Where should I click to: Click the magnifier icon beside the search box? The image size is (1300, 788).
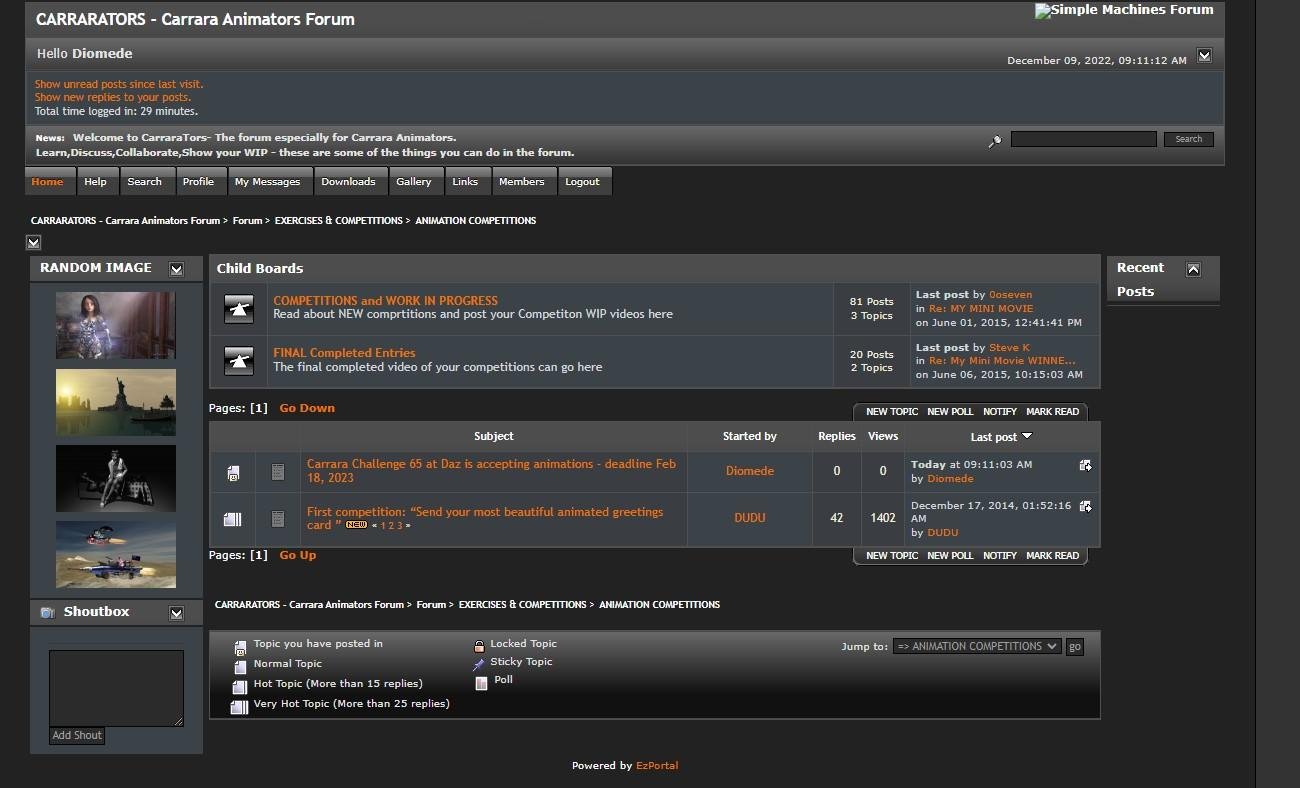(995, 142)
